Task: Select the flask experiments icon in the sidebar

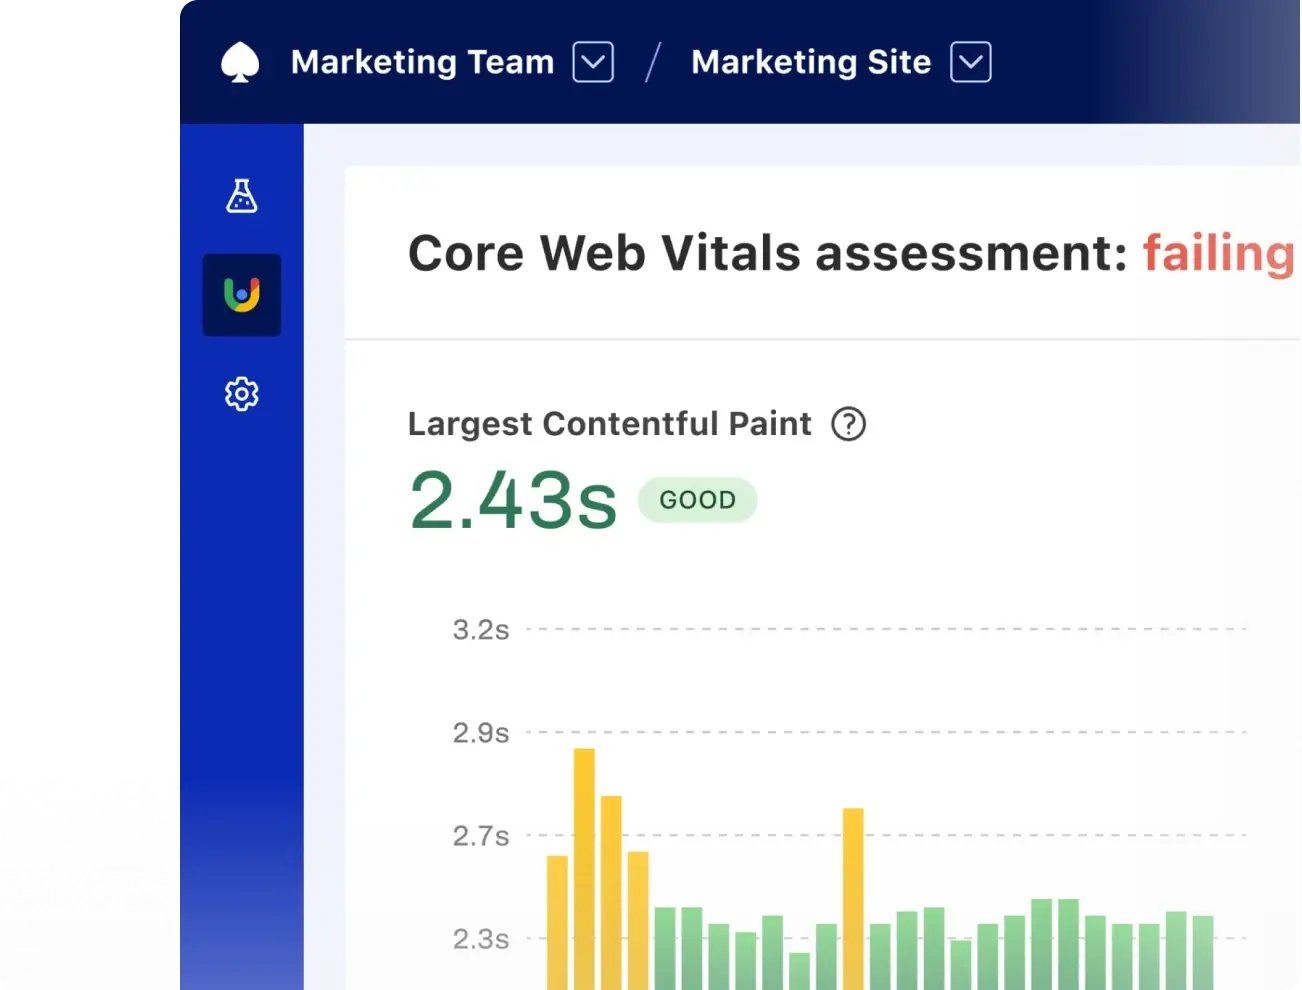Action: click(241, 197)
